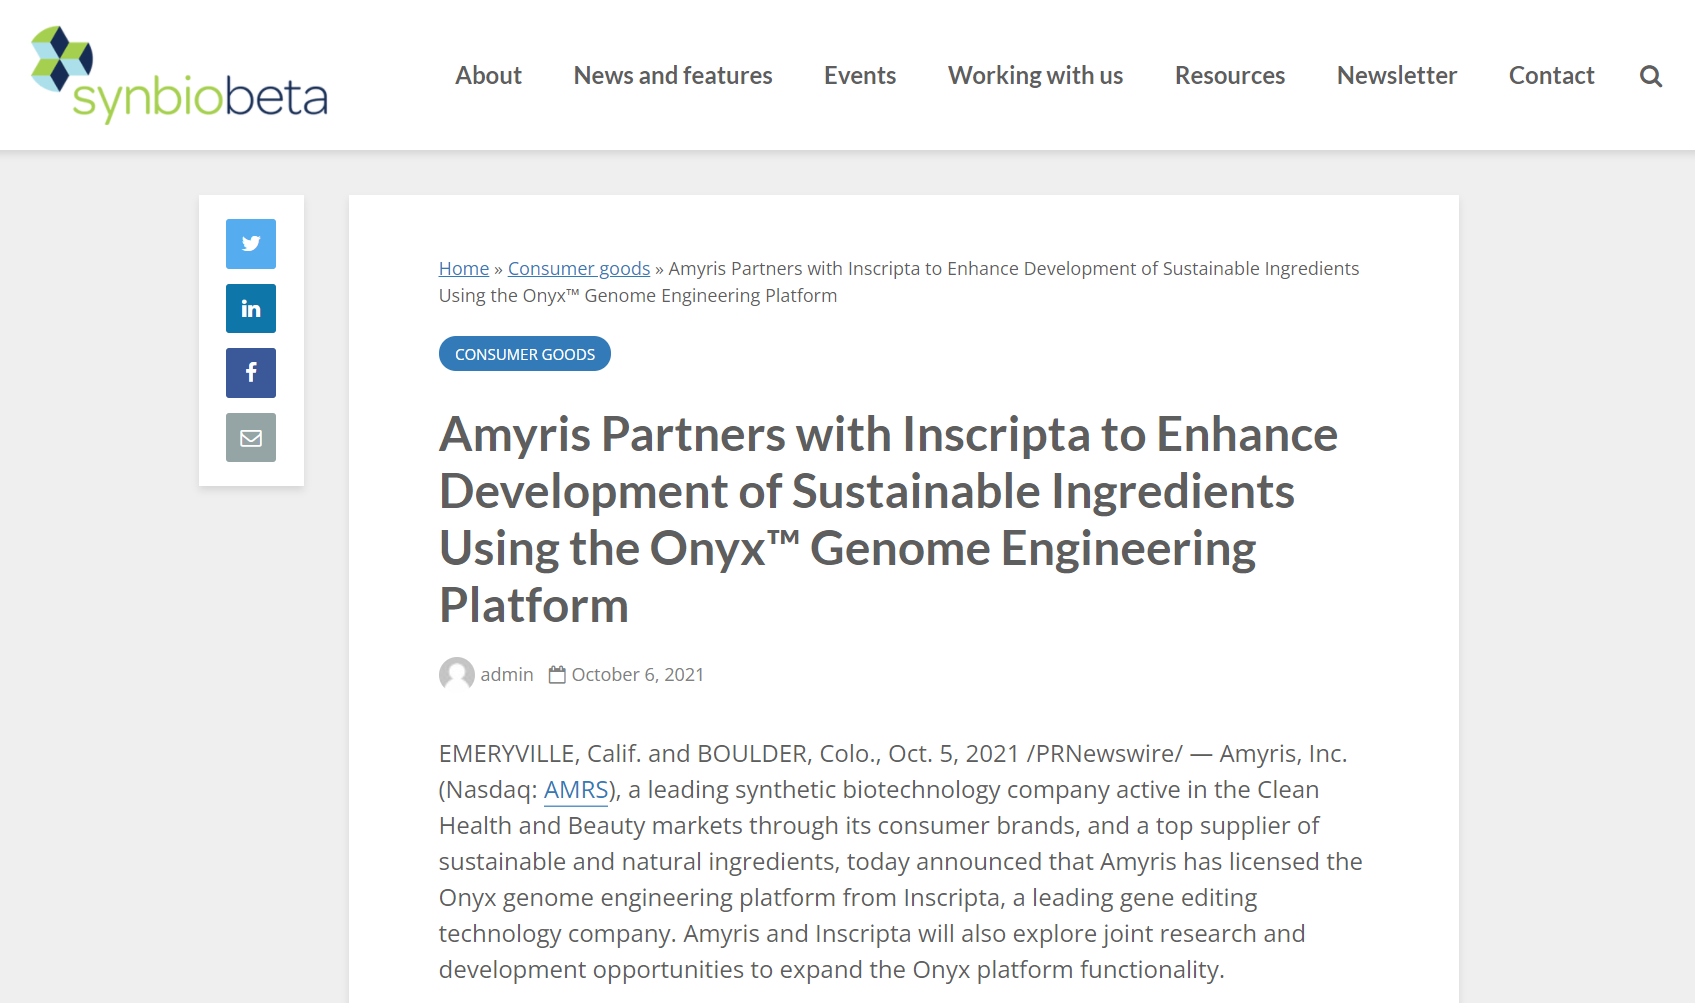Click the Home breadcrumb link
The height and width of the screenshot is (1003, 1695).
[x=464, y=268]
